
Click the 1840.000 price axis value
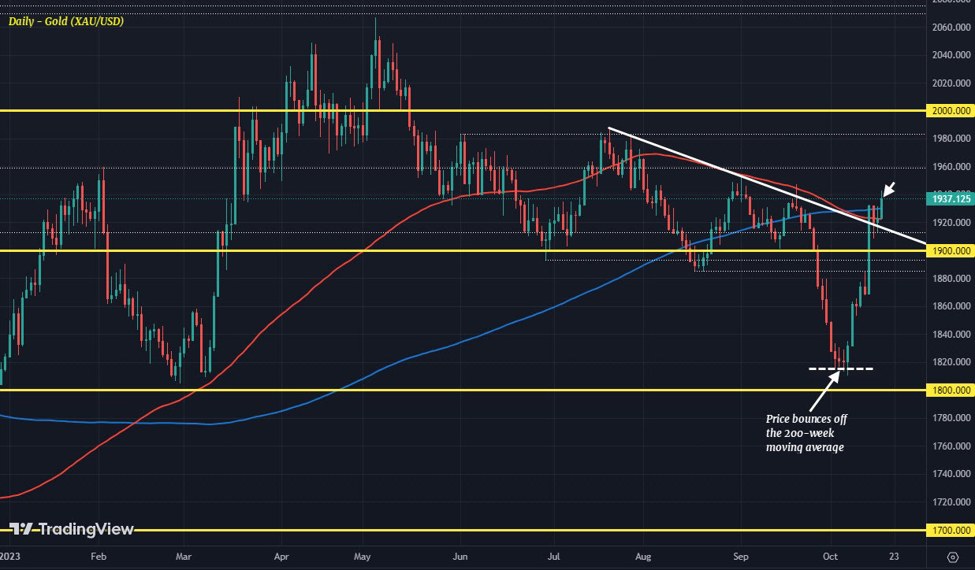pyautogui.click(x=951, y=334)
